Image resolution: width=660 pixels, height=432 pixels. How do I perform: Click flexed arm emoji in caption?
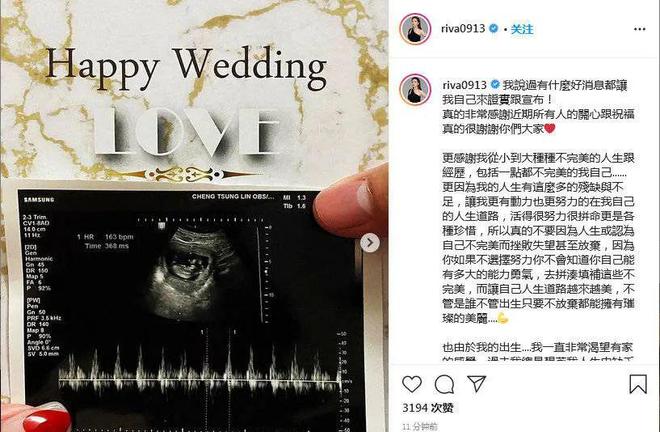502,318
